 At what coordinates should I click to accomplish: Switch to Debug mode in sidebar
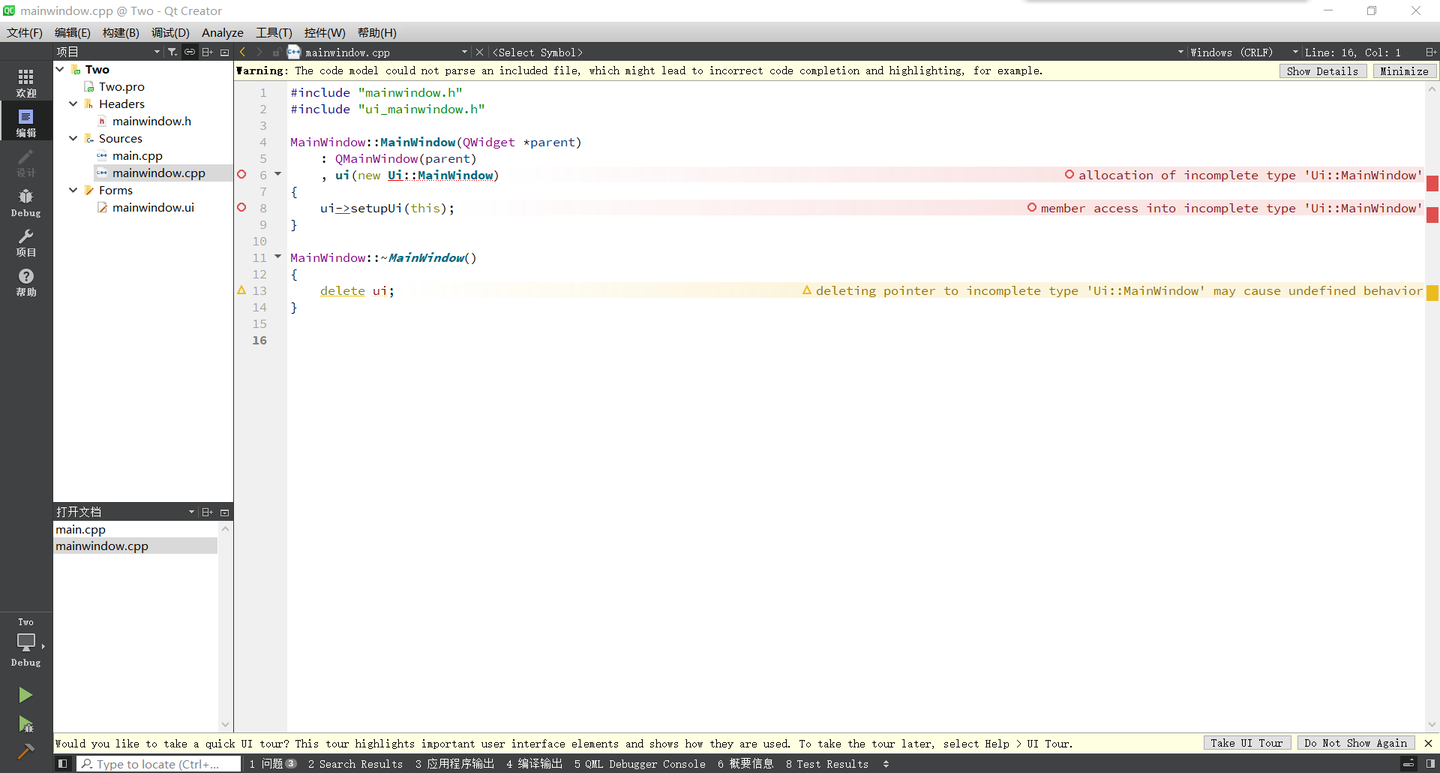(x=26, y=202)
